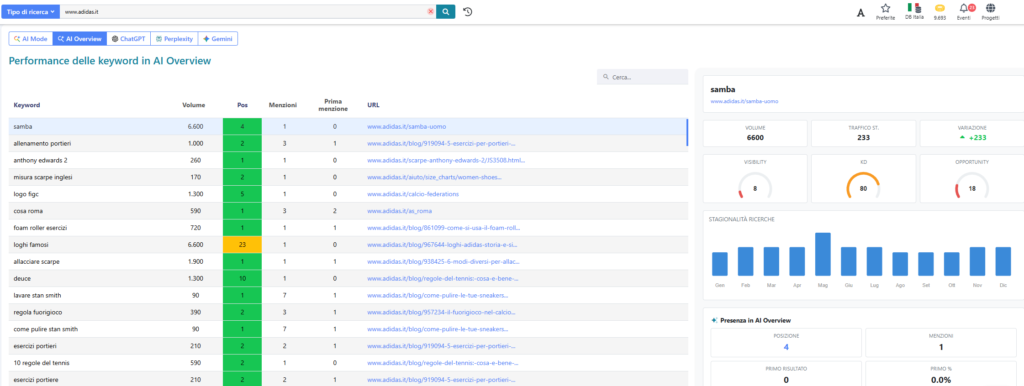This screenshot has width=1024, height=386.
Task: Click orange position 23 cell for loghi famosi
Action: coord(242,245)
